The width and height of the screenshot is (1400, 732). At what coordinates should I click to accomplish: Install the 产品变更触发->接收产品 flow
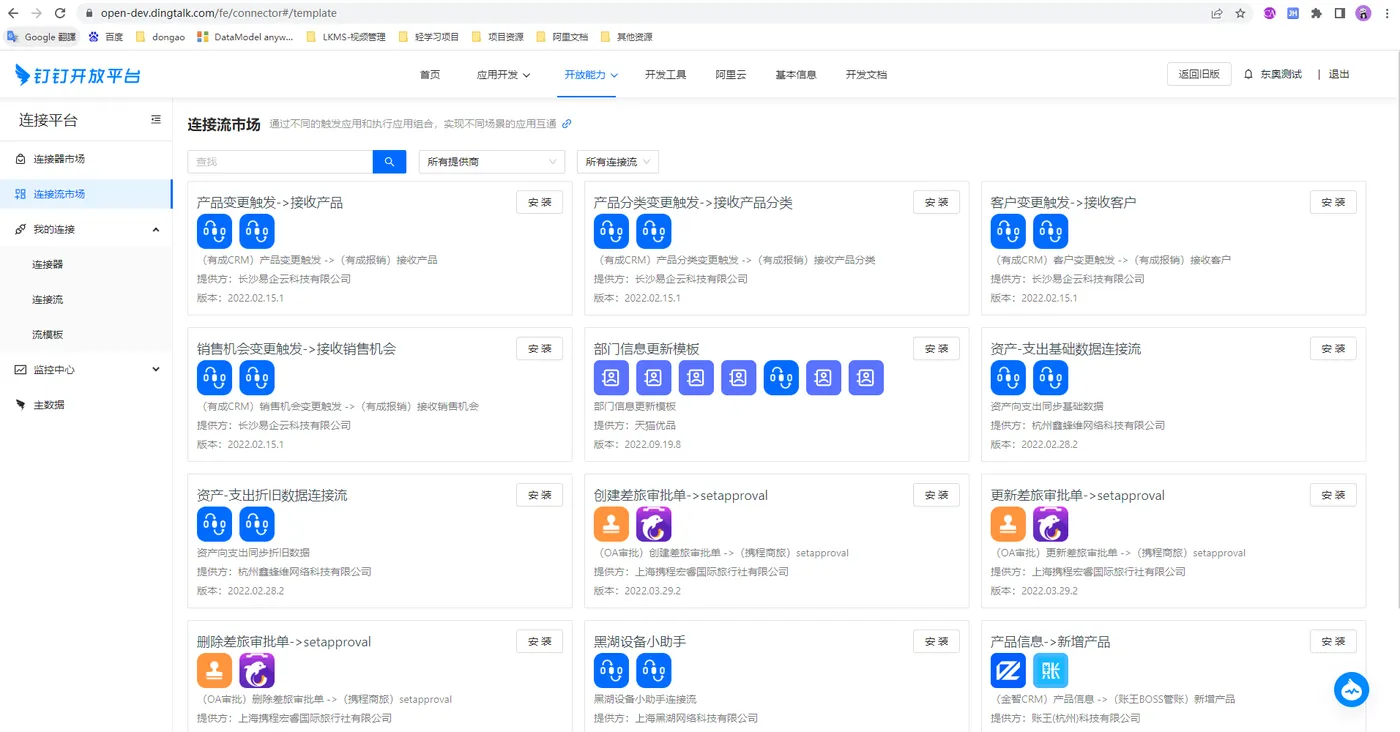pos(540,202)
